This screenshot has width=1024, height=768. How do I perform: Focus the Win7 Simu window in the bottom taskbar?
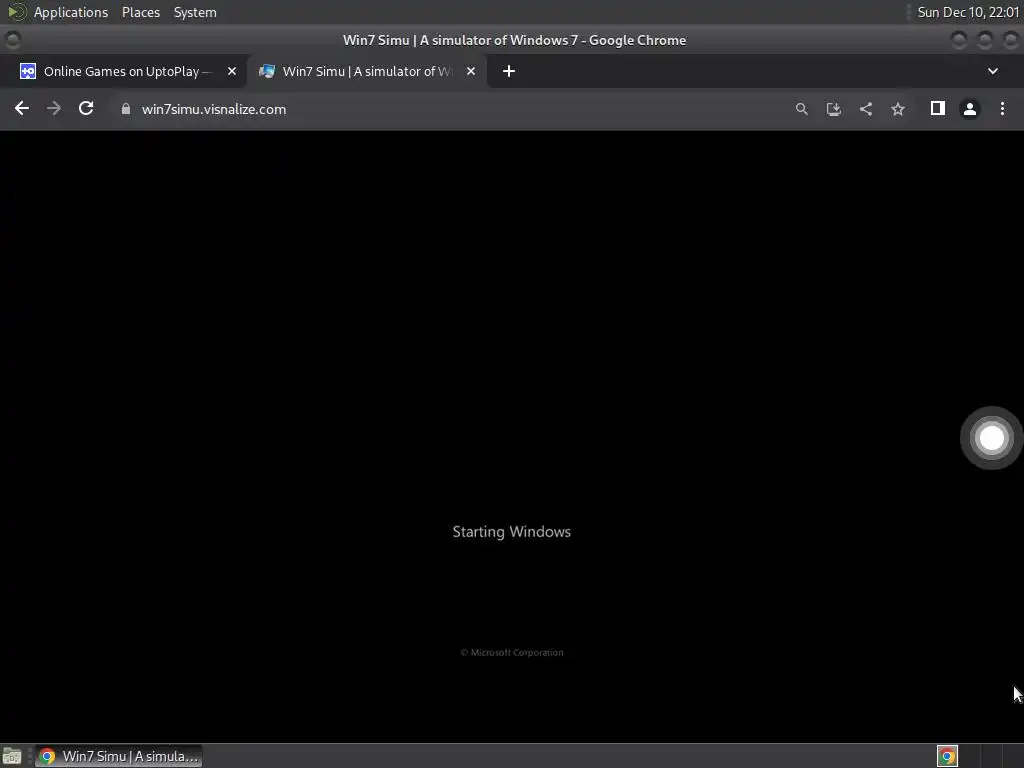[x=118, y=756]
